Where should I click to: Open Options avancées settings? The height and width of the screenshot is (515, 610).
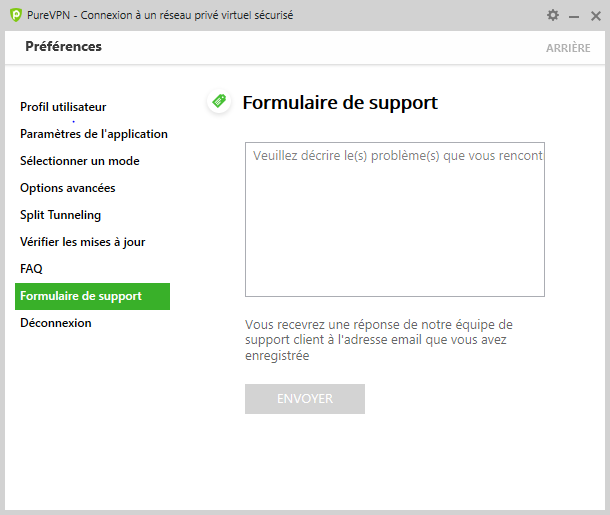point(68,188)
